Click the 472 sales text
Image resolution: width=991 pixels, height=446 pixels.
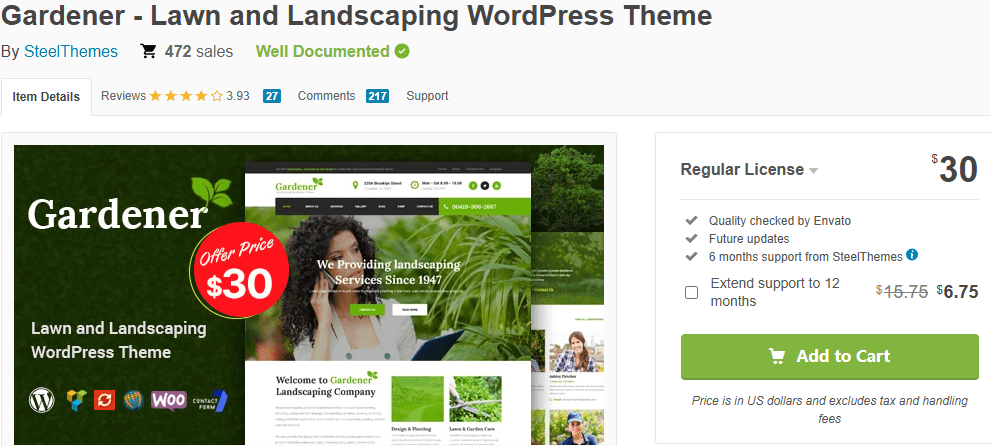(x=198, y=51)
